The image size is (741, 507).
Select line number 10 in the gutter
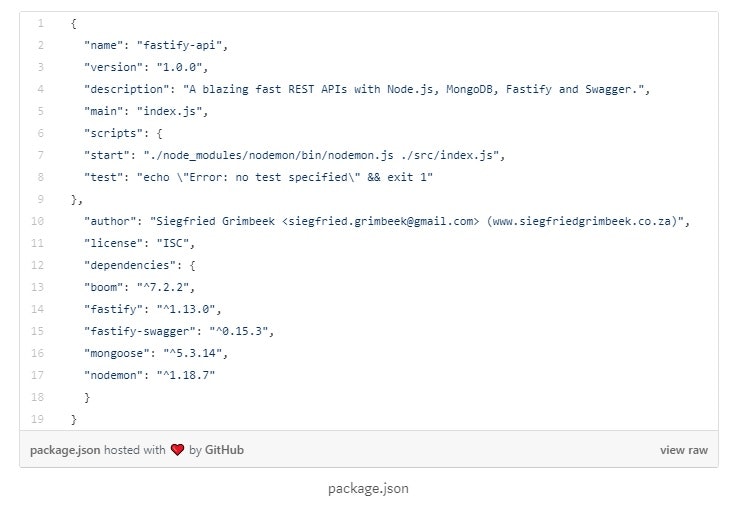[x=37, y=221]
